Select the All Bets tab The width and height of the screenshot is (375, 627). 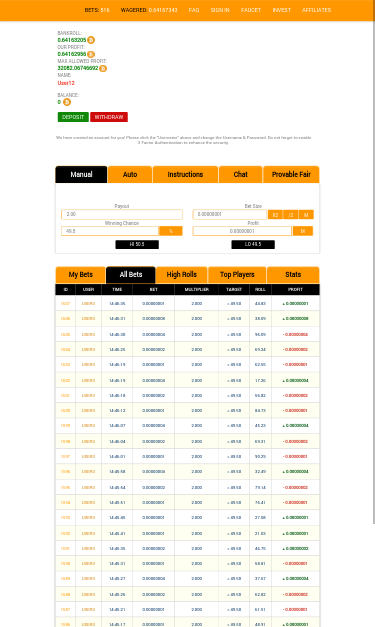tap(131, 275)
